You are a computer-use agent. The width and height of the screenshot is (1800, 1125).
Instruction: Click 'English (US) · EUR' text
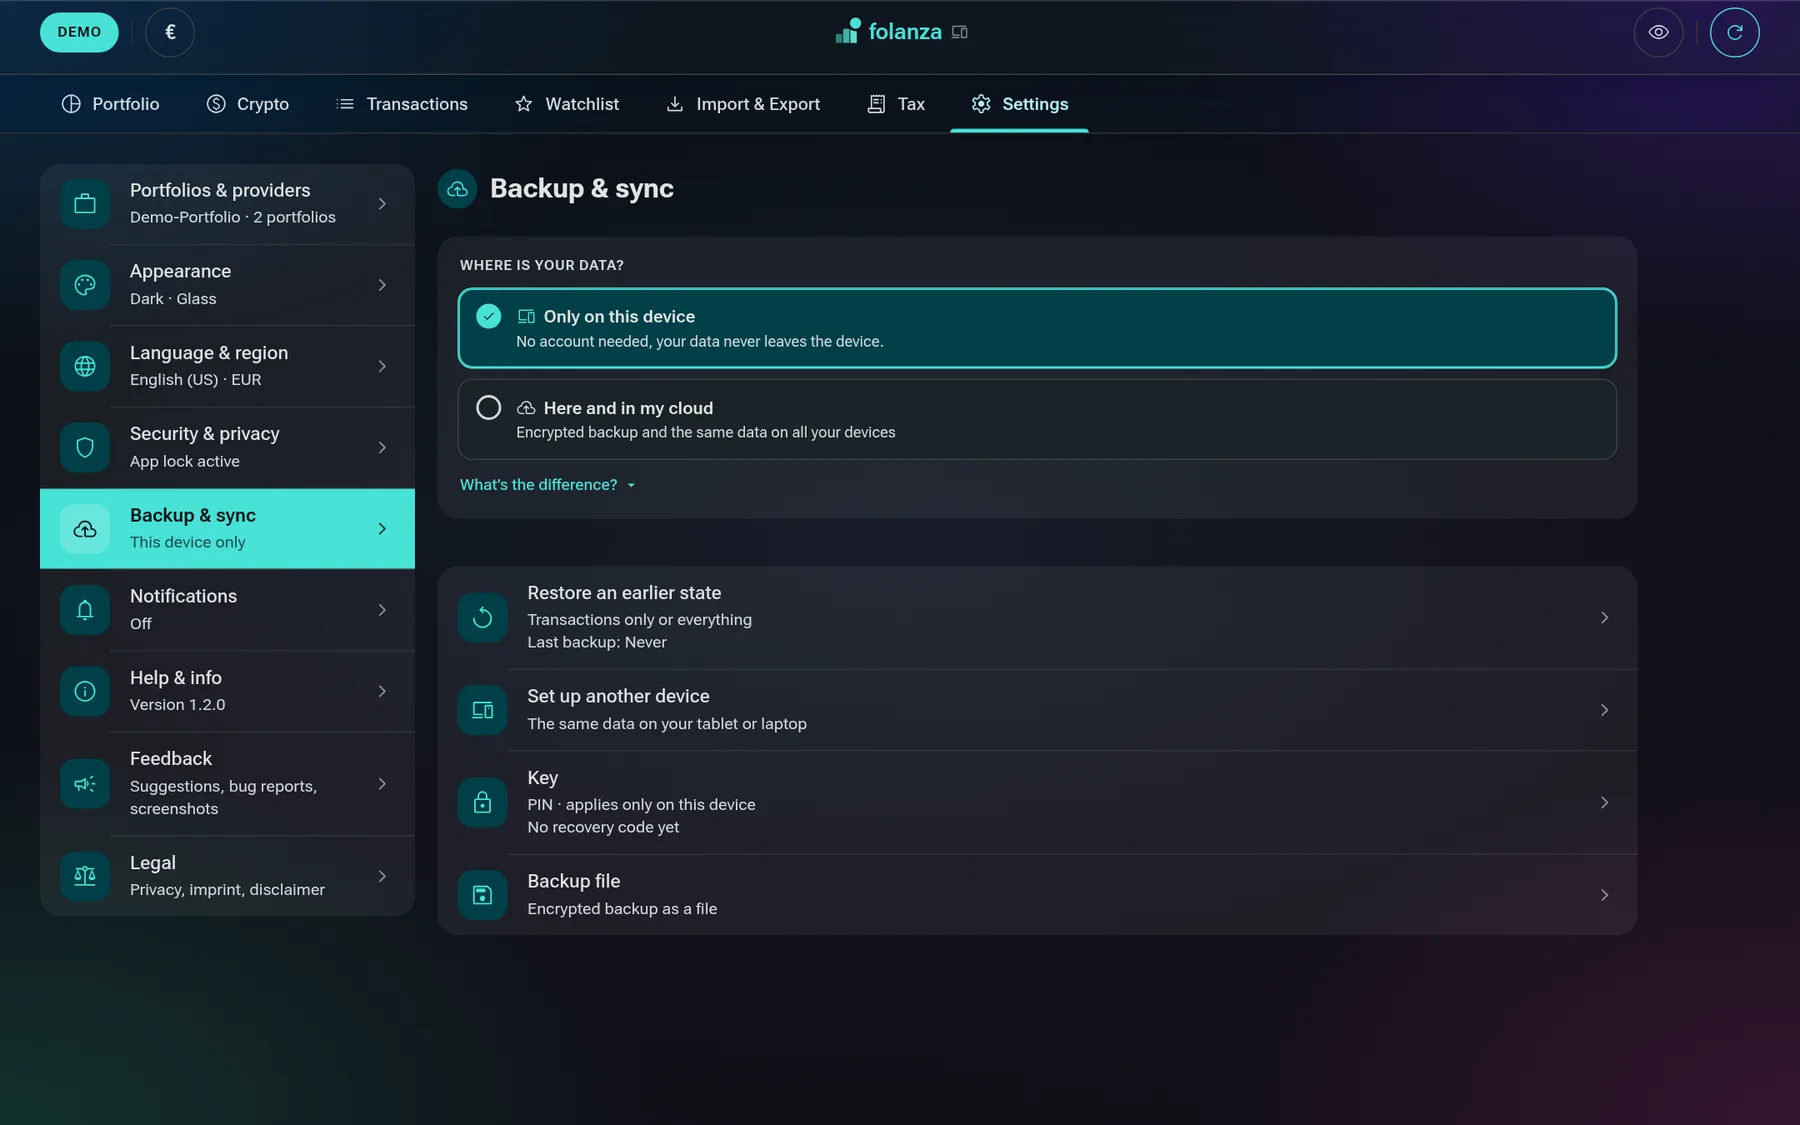196,380
